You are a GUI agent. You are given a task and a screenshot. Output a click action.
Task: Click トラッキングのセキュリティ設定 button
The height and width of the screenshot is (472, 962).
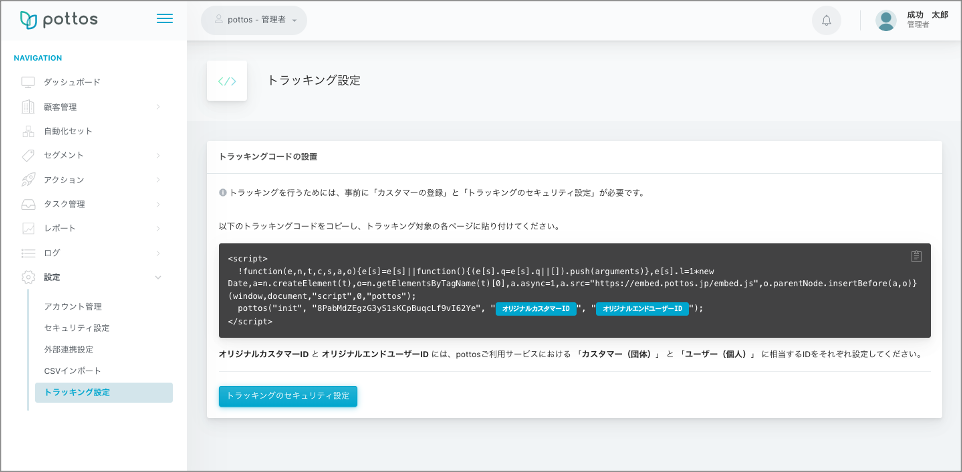pos(288,396)
